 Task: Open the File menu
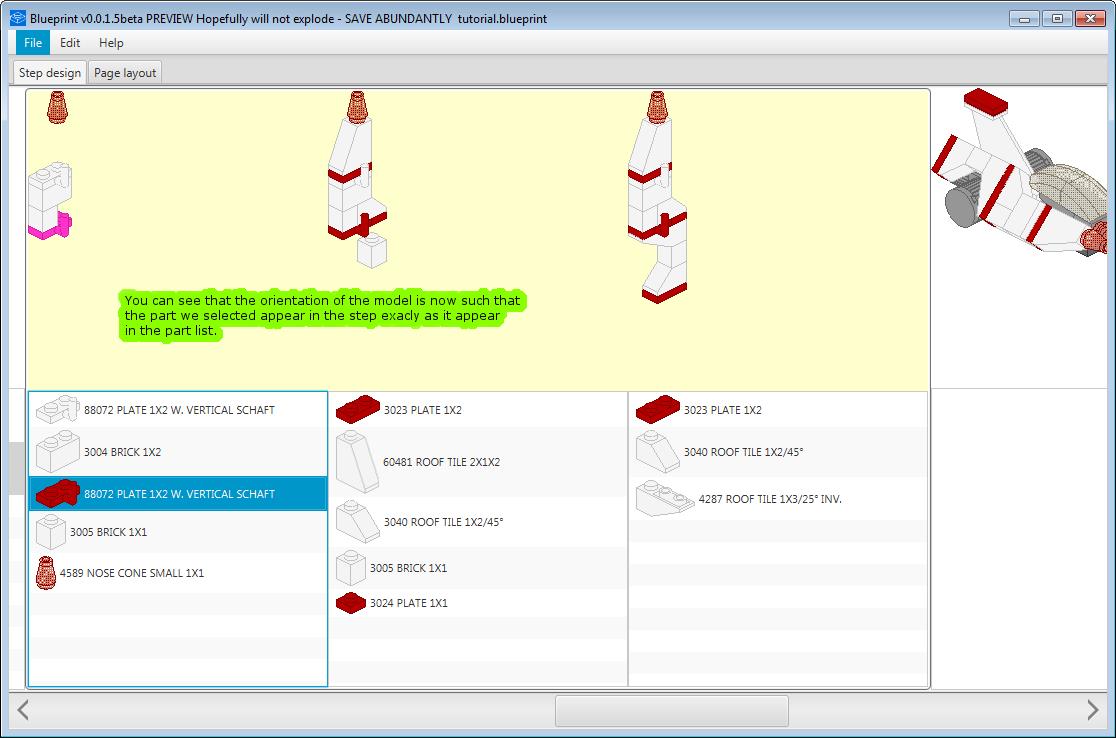click(x=33, y=43)
